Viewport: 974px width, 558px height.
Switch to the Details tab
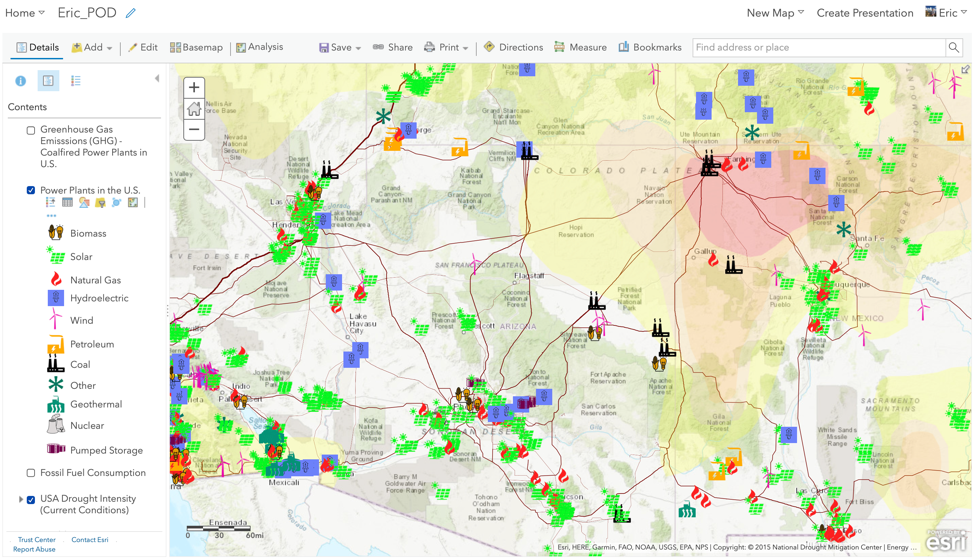(x=37, y=47)
